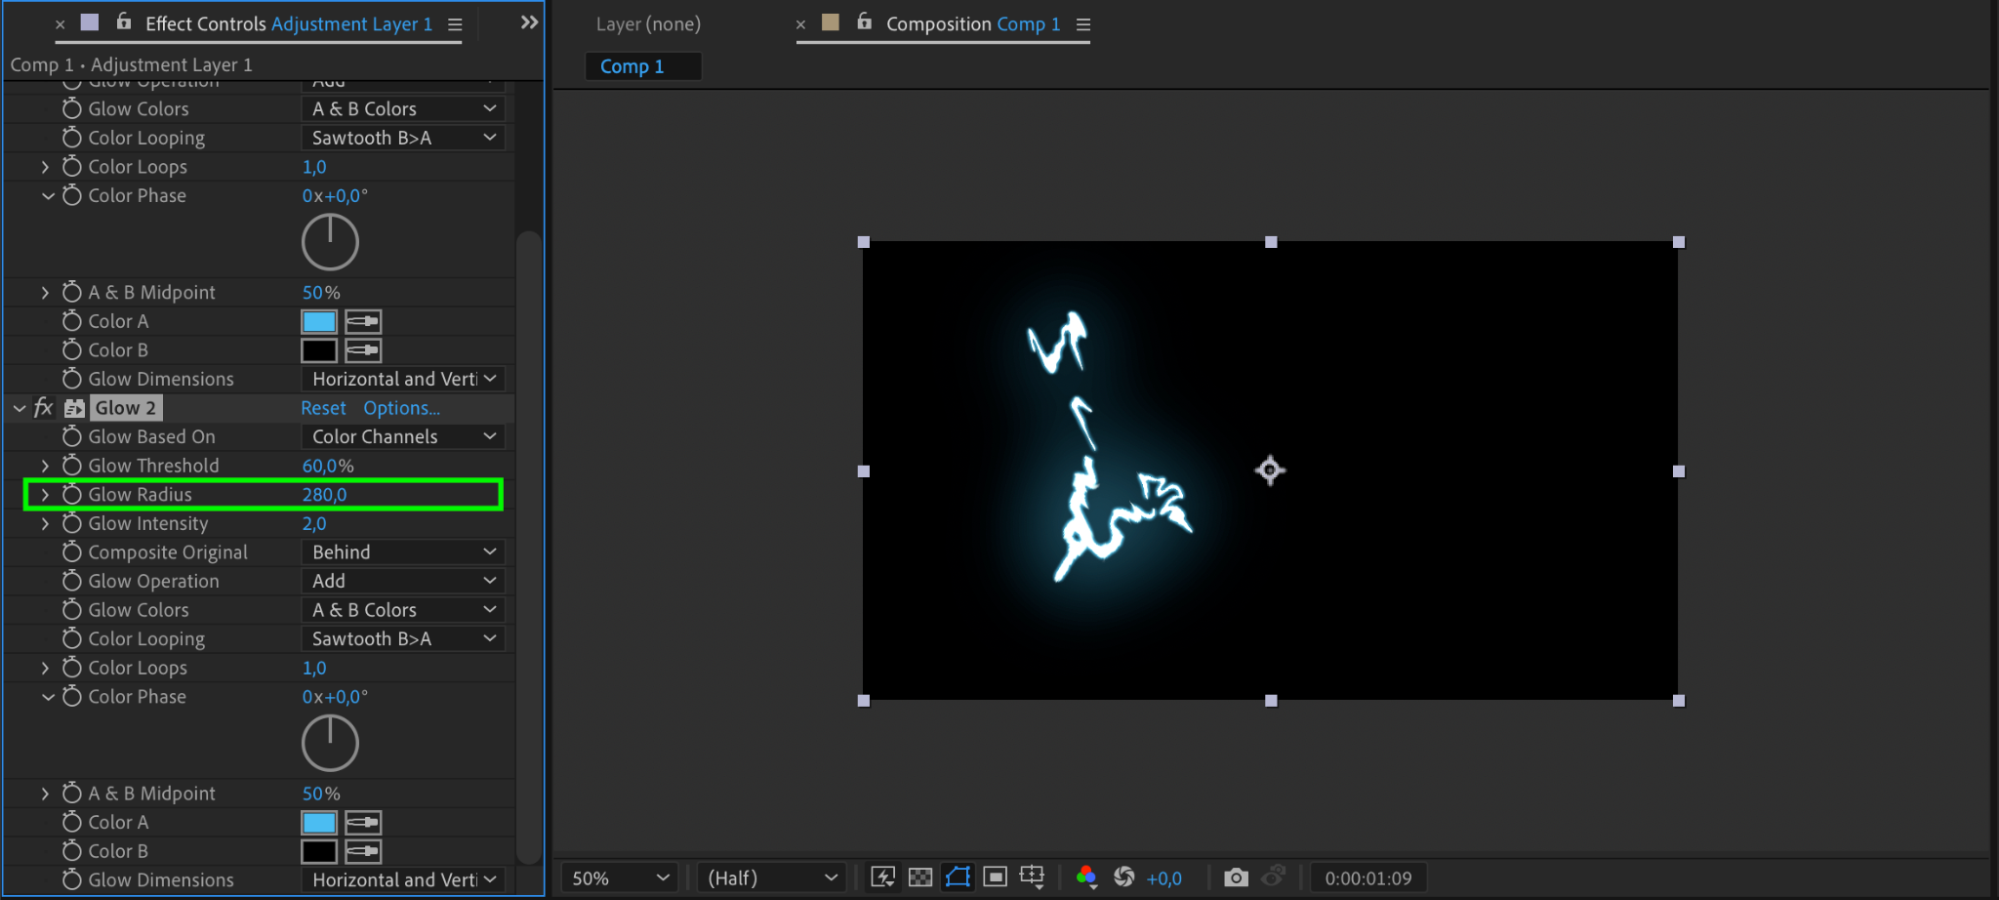Open Options... for Glow 2 effect
Viewport: 1999px width, 900px height.
pyautogui.click(x=401, y=408)
